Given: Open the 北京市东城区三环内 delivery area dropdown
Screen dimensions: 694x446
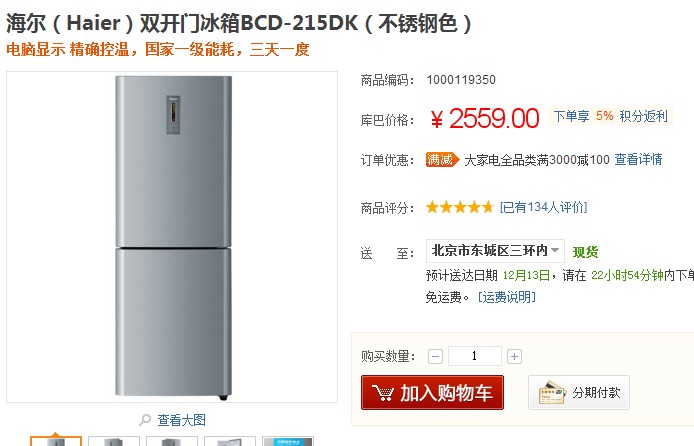Looking at the screenshot, I should [496, 251].
